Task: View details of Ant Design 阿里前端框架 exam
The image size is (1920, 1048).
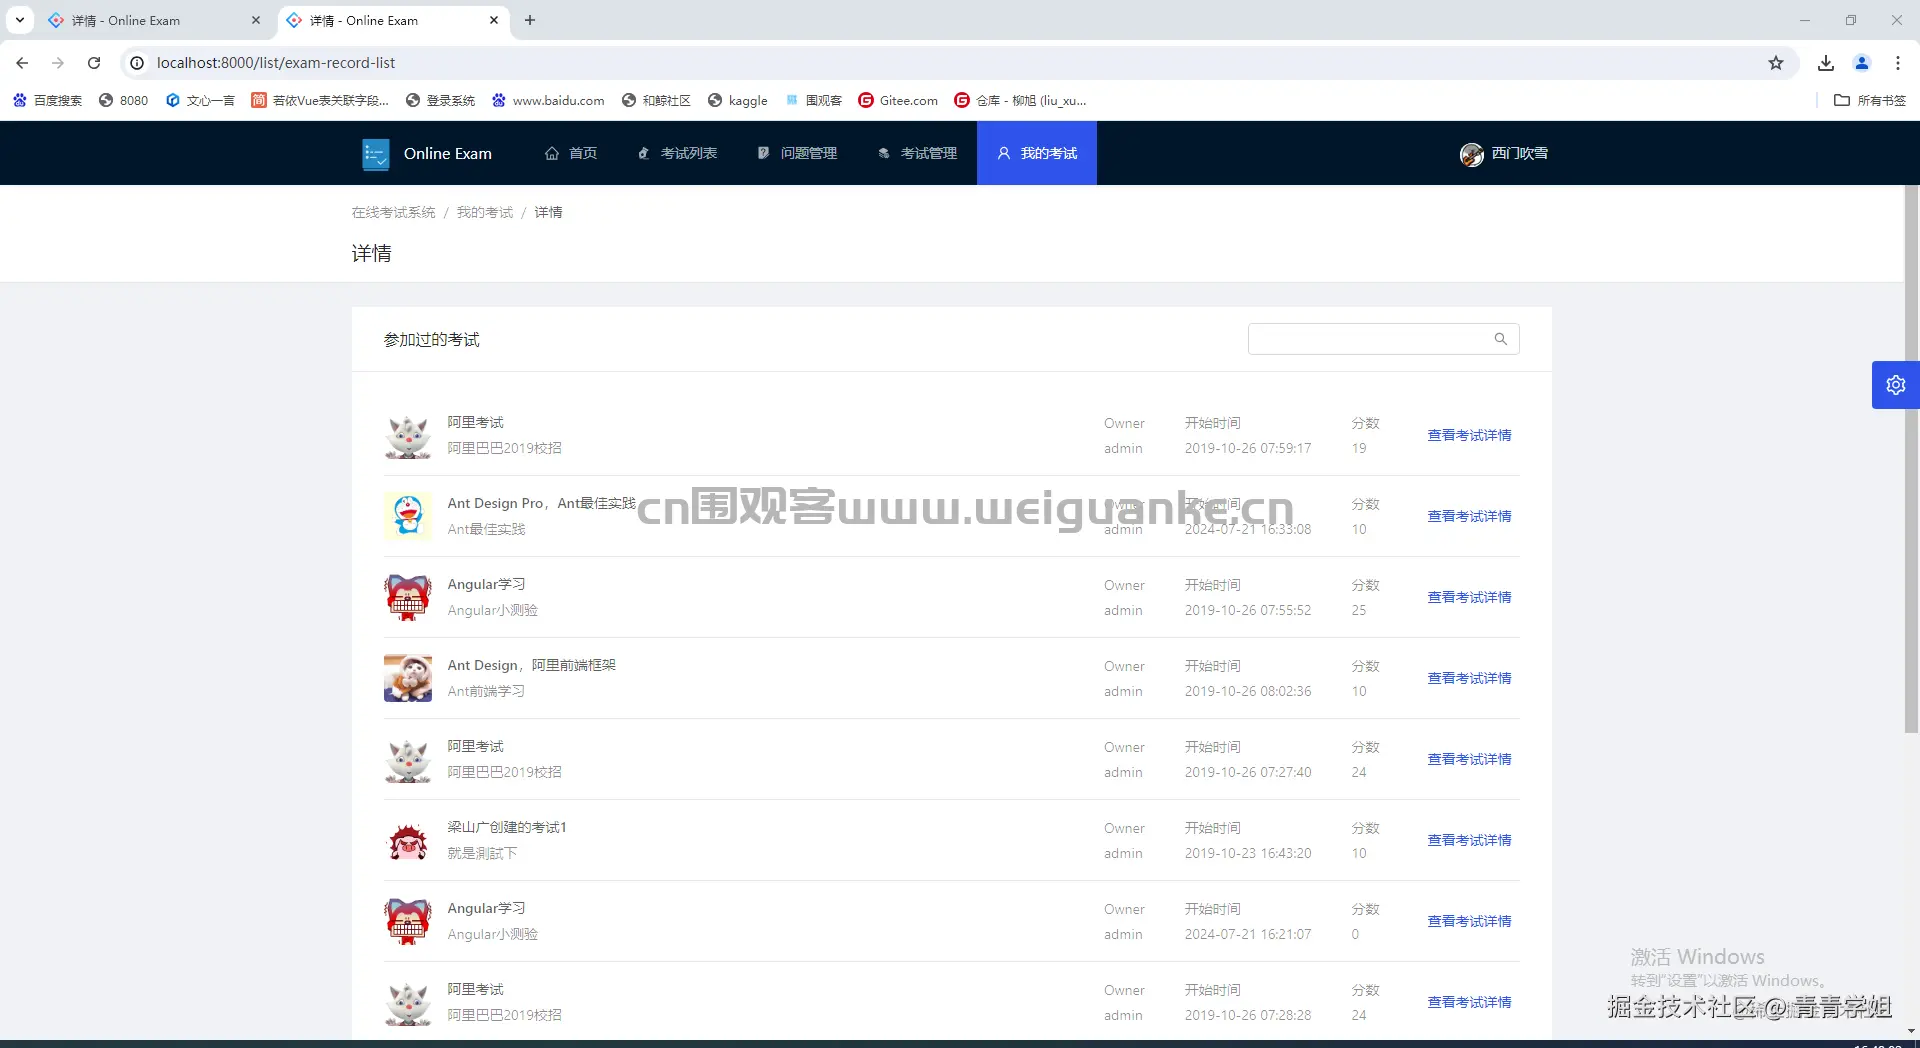Action: tap(1469, 678)
